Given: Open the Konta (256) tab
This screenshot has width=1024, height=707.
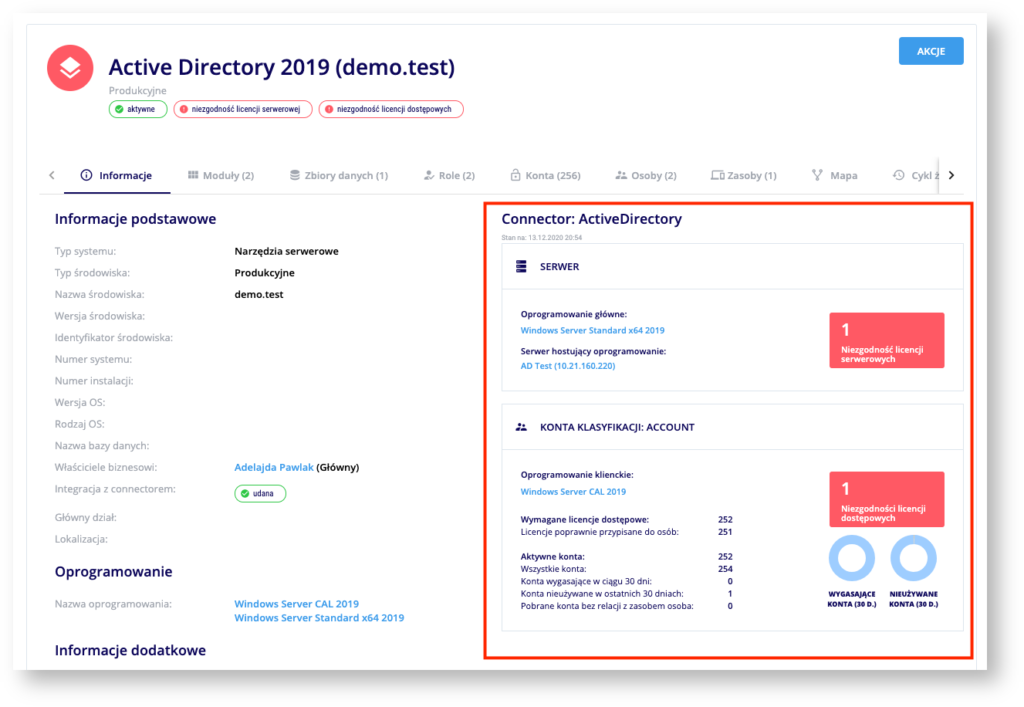Looking at the screenshot, I should click(545, 175).
